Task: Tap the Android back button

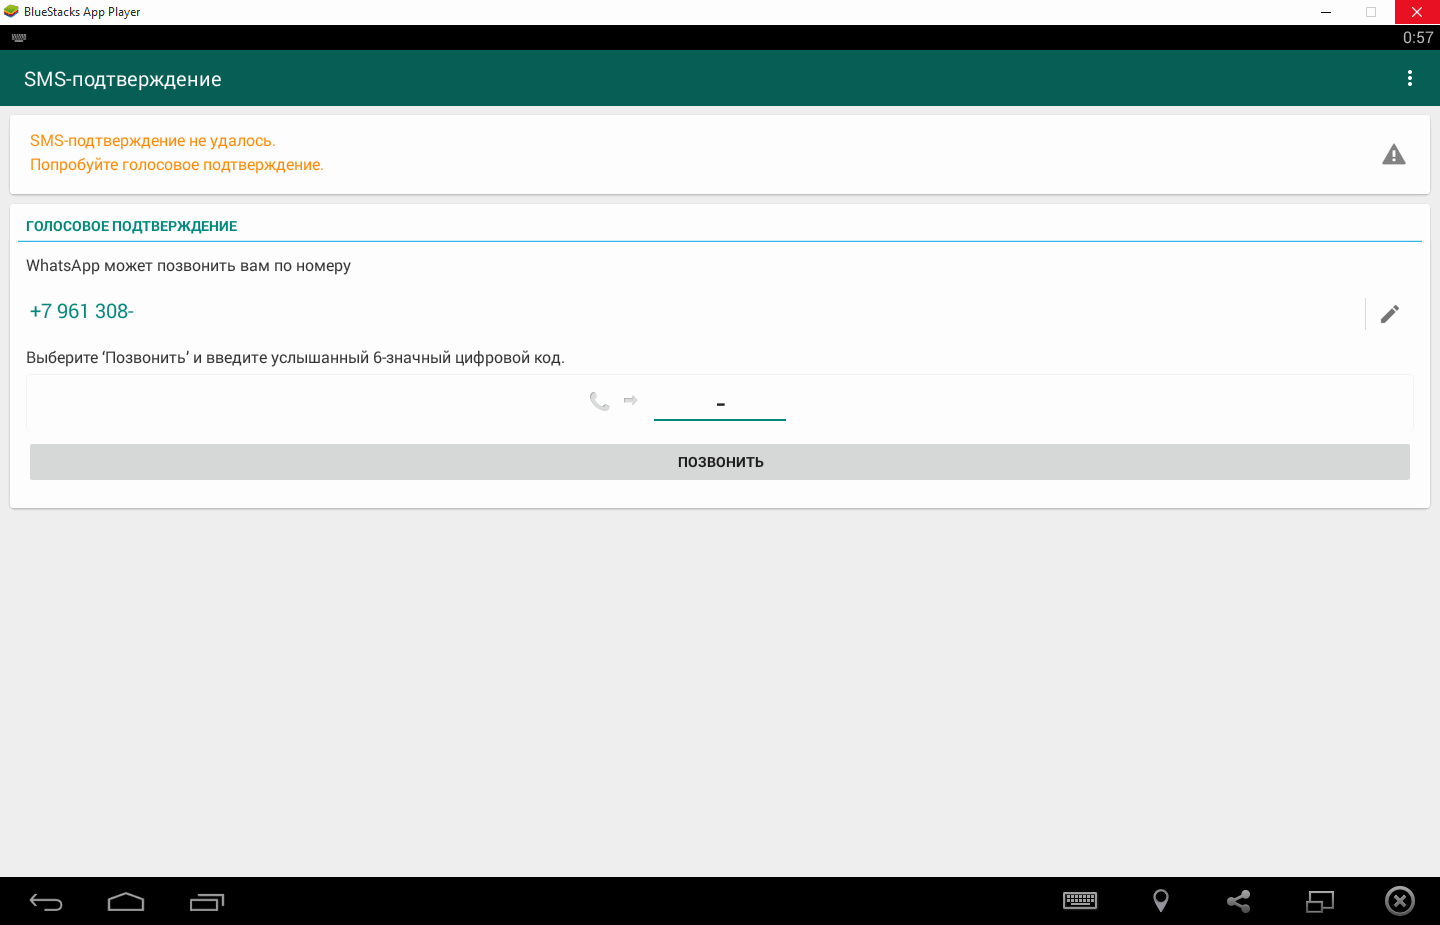Action: coord(46,902)
